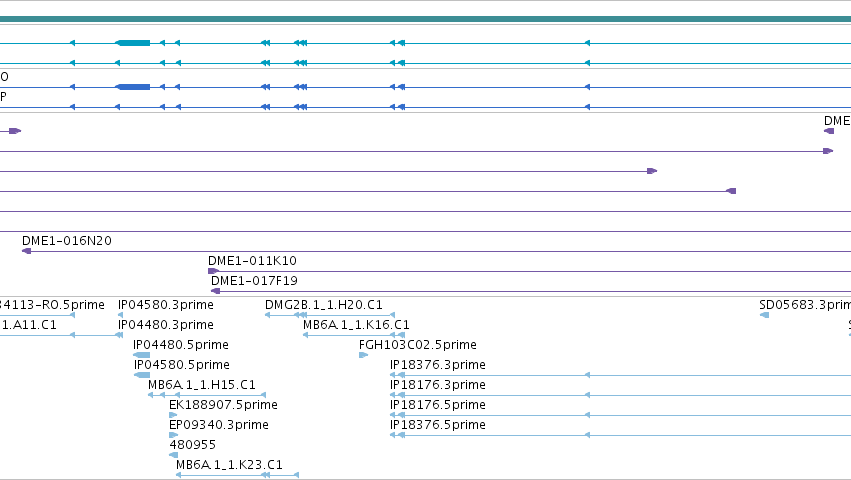Screen dimensions: 851x480
Task: Click the 480955 feature label
Action: pos(192,445)
